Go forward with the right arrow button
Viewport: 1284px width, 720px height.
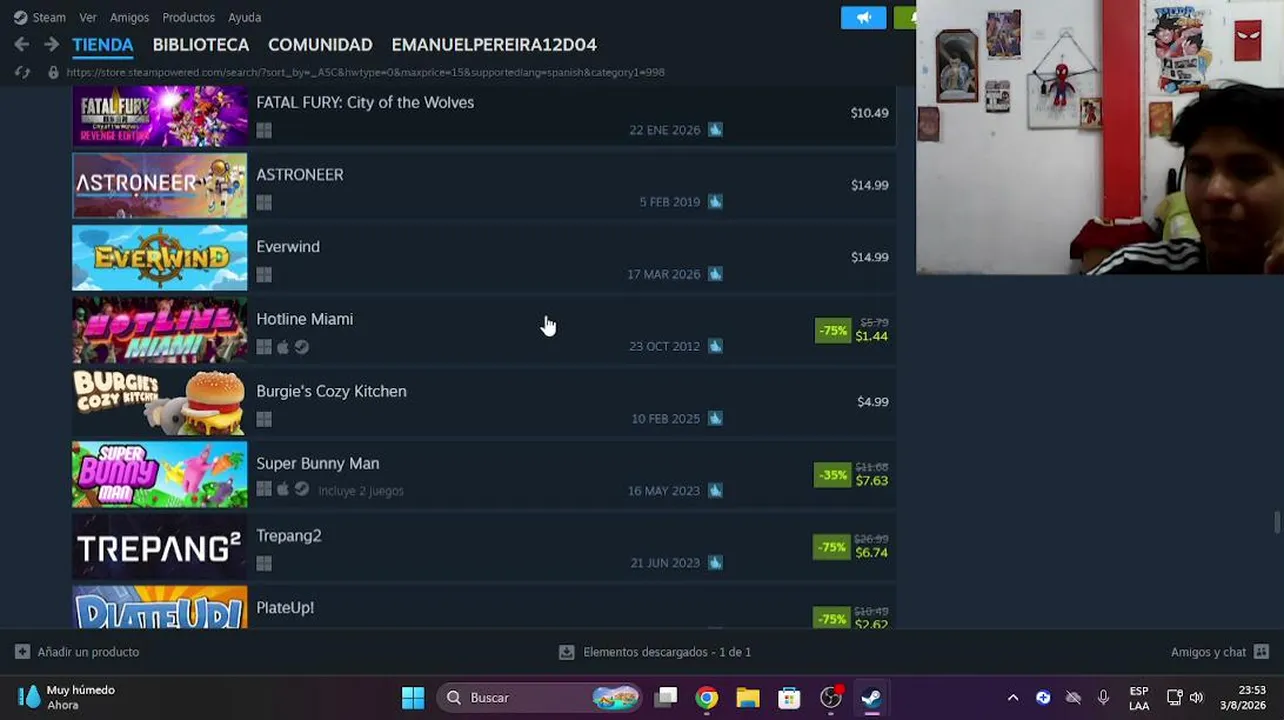(x=52, y=45)
